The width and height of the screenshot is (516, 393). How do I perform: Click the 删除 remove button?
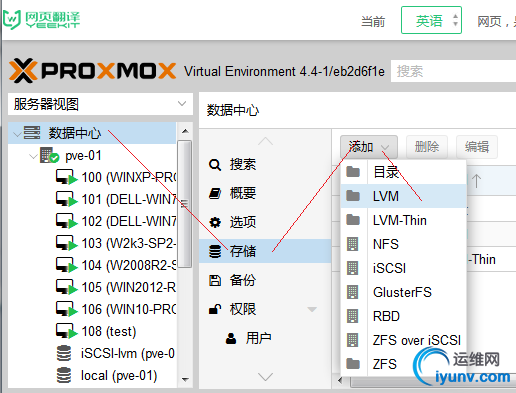click(x=427, y=147)
